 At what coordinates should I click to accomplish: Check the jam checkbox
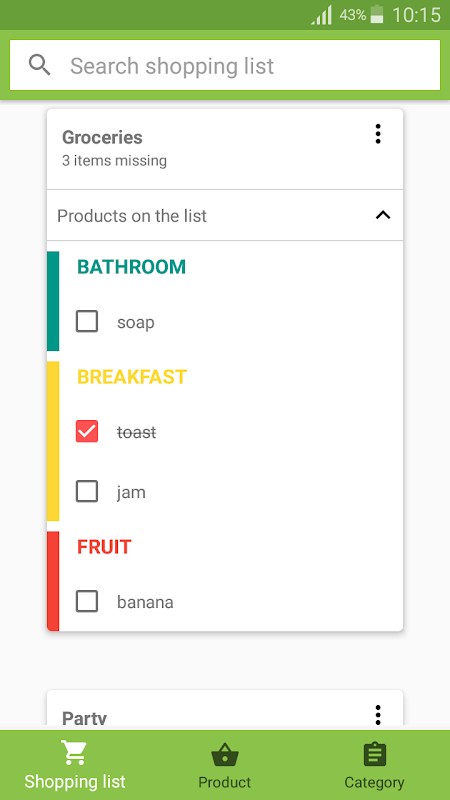(x=87, y=492)
